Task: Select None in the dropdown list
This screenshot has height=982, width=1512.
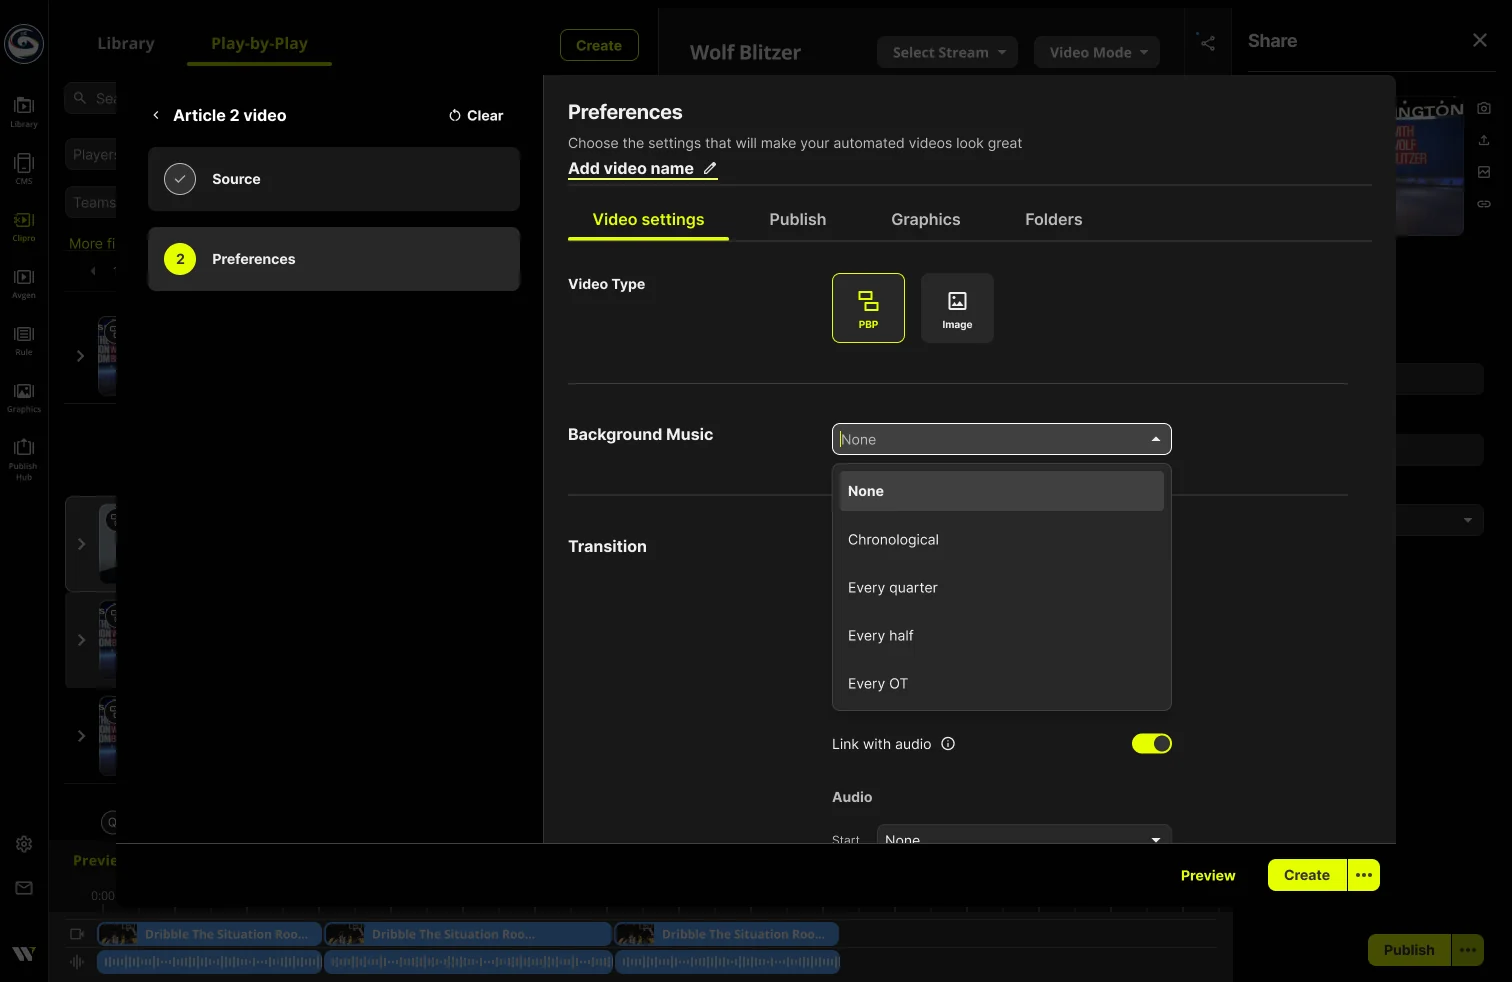Action: click(x=1001, y=491)
